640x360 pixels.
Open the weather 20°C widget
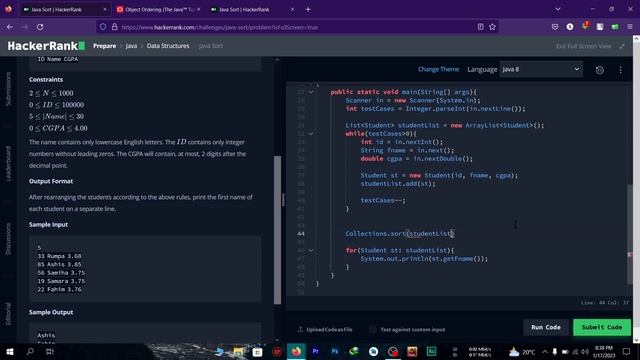[522, 351]
